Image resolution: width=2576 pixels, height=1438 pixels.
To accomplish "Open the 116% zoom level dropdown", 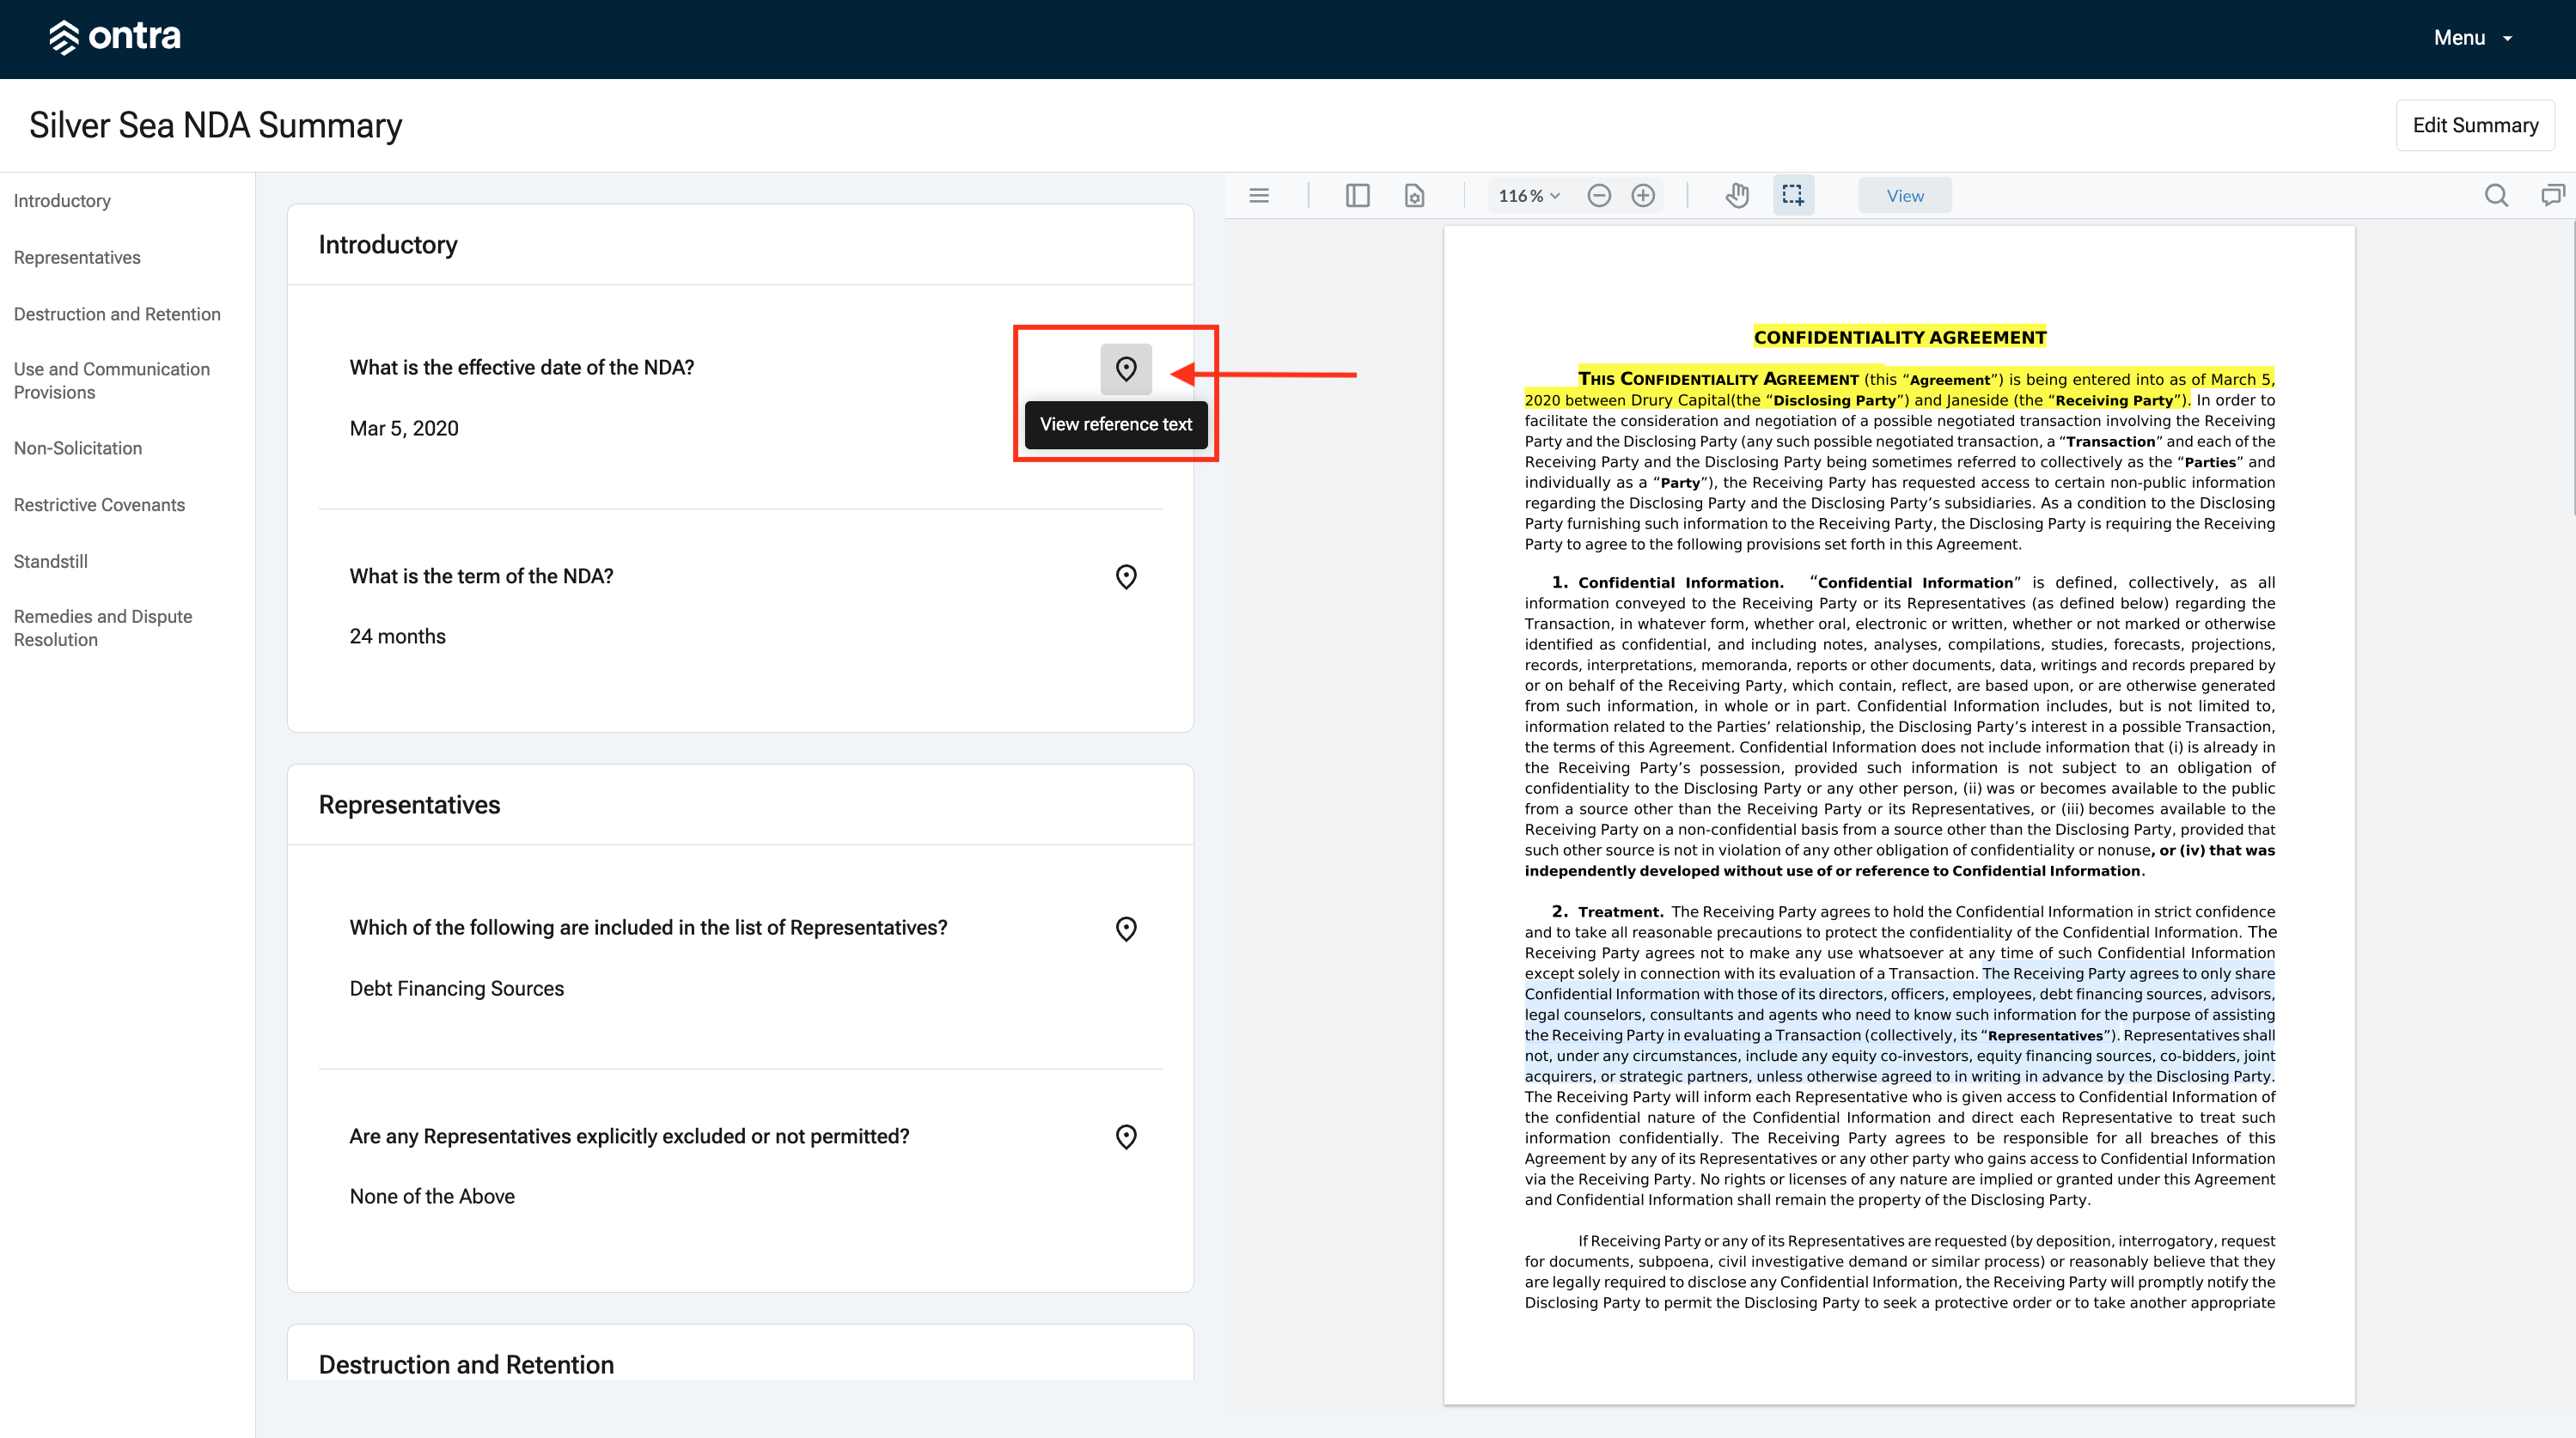I will pyautogui.click(x=1529, y=196).
